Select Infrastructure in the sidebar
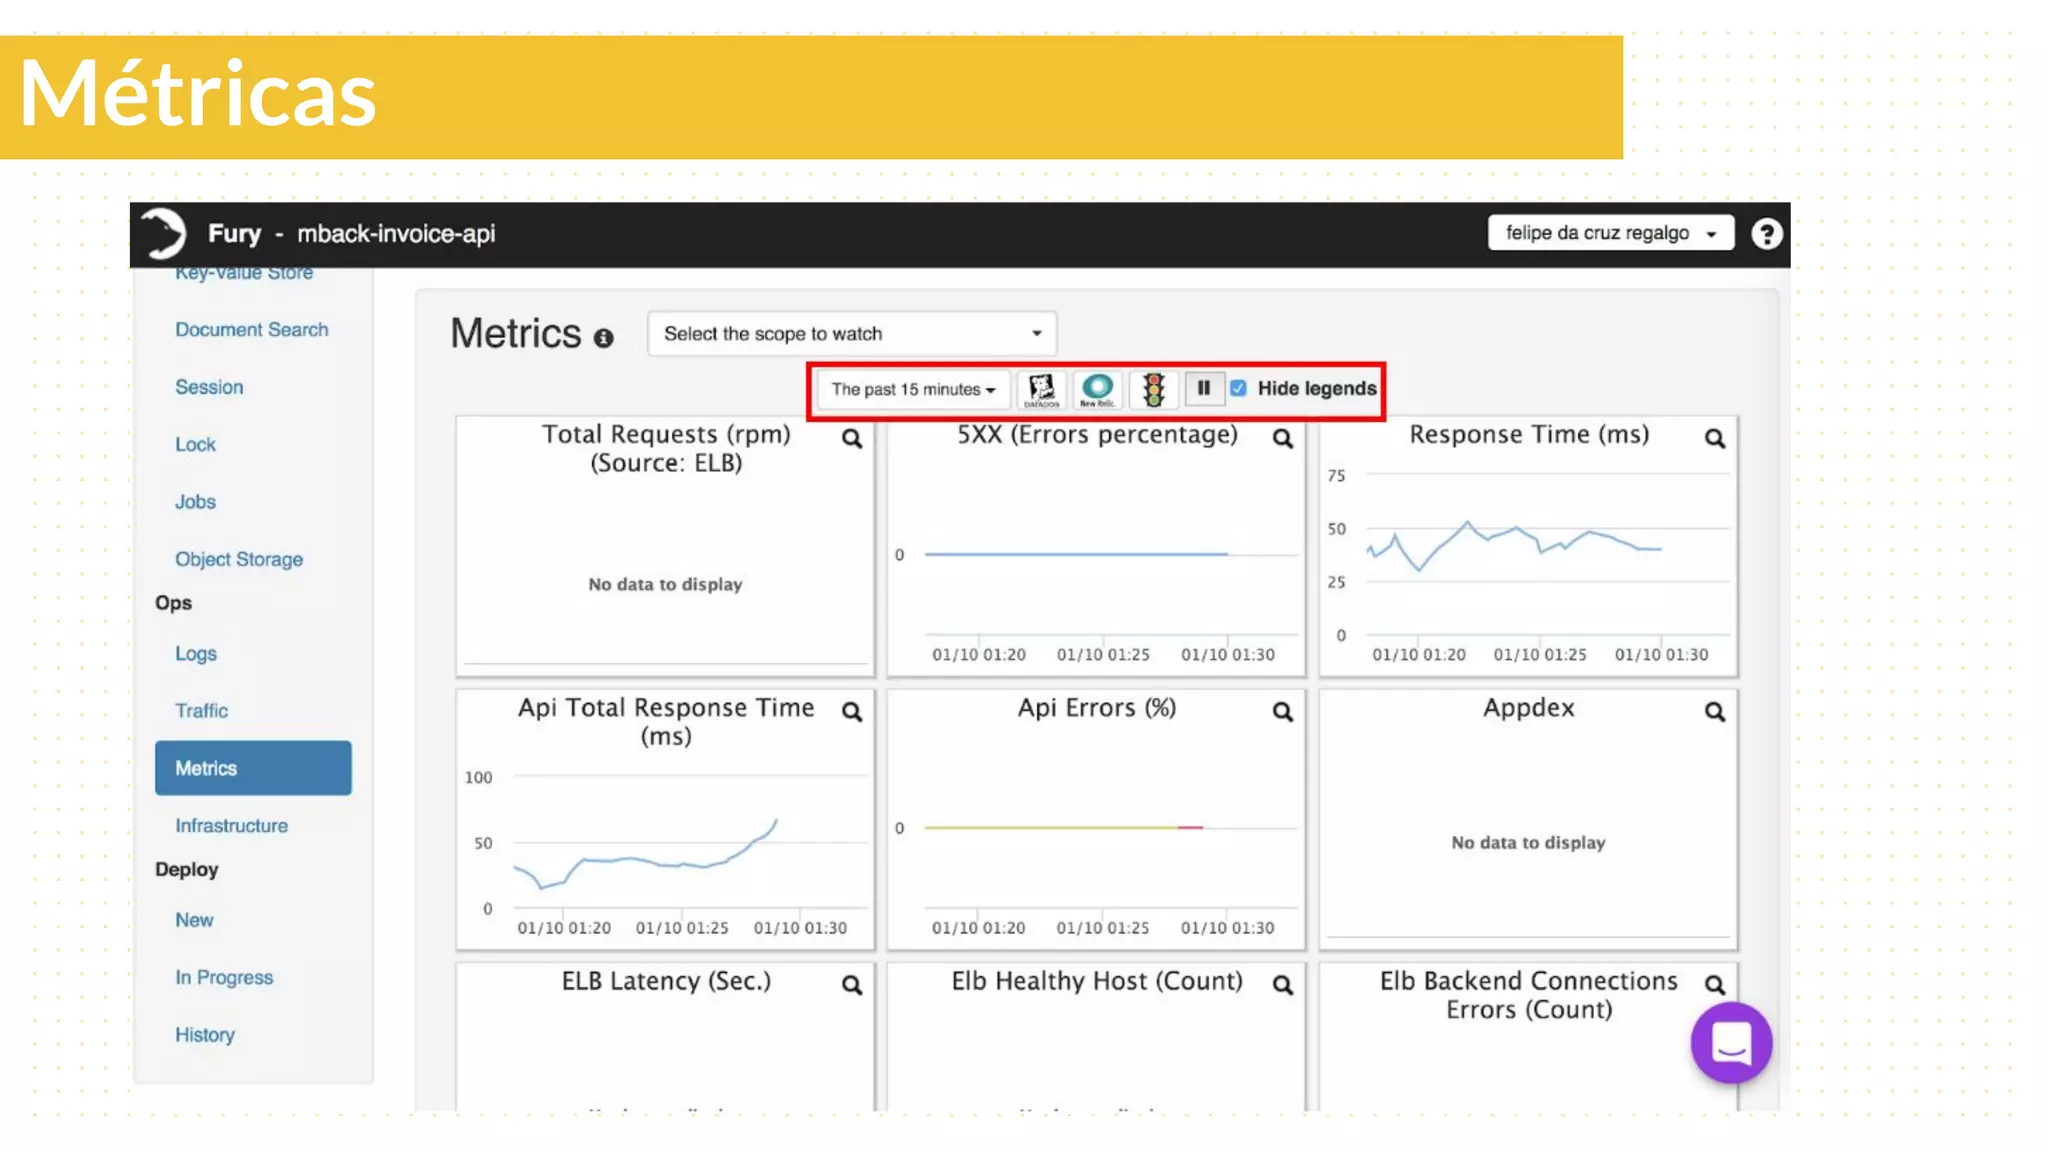The image size is (2048, 1152). tap(231, 825)
